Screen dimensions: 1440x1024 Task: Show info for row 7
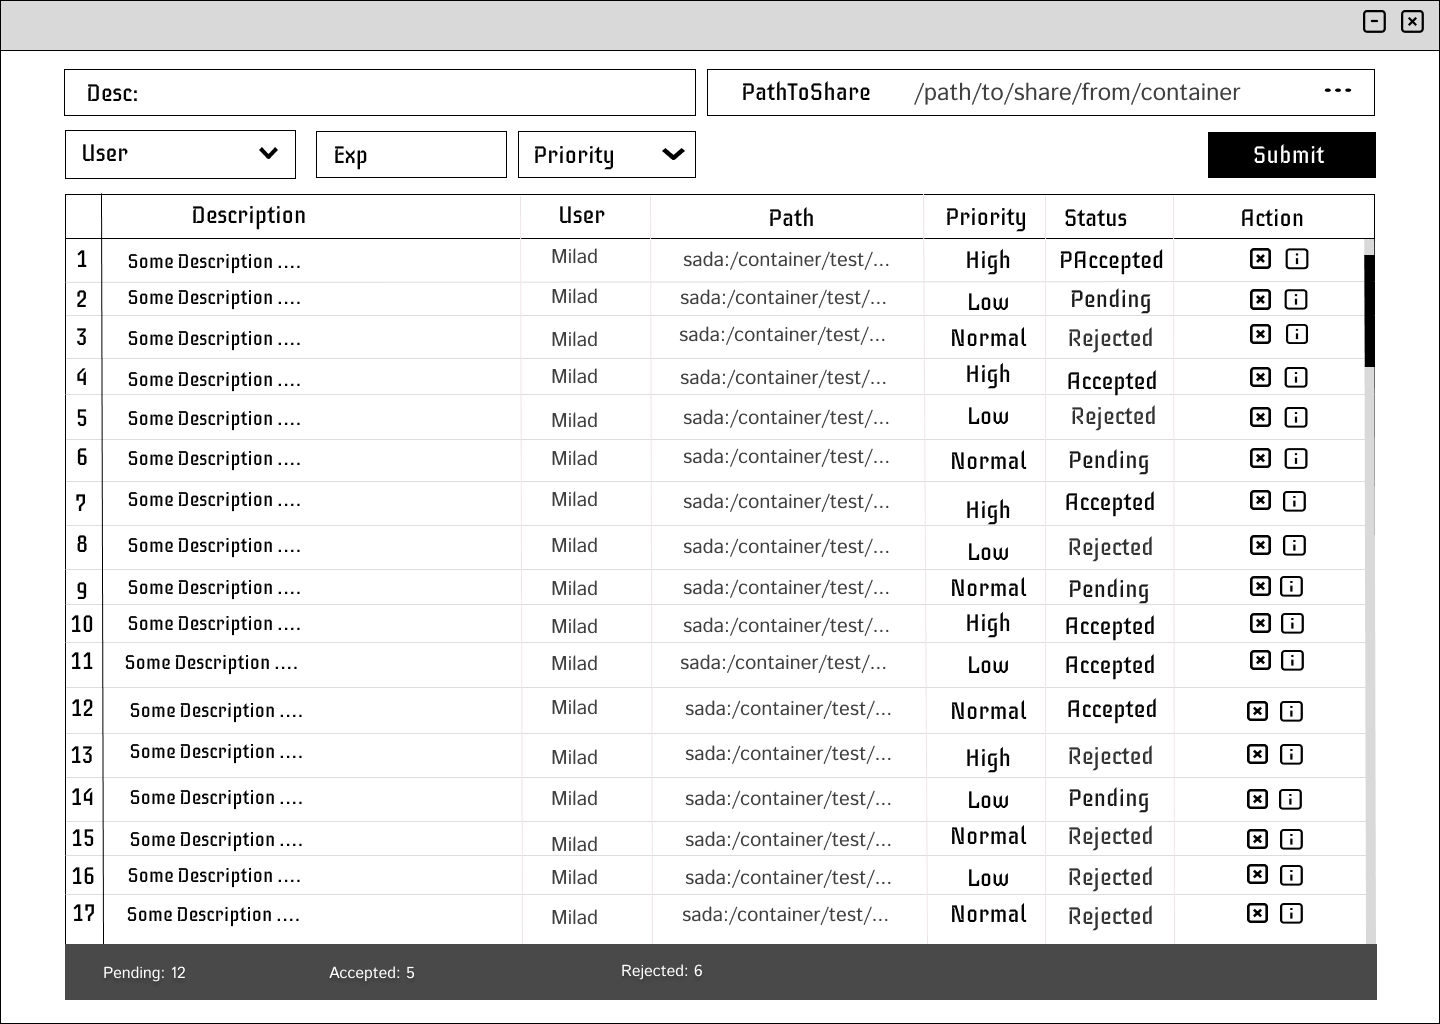click(1294, 501)
